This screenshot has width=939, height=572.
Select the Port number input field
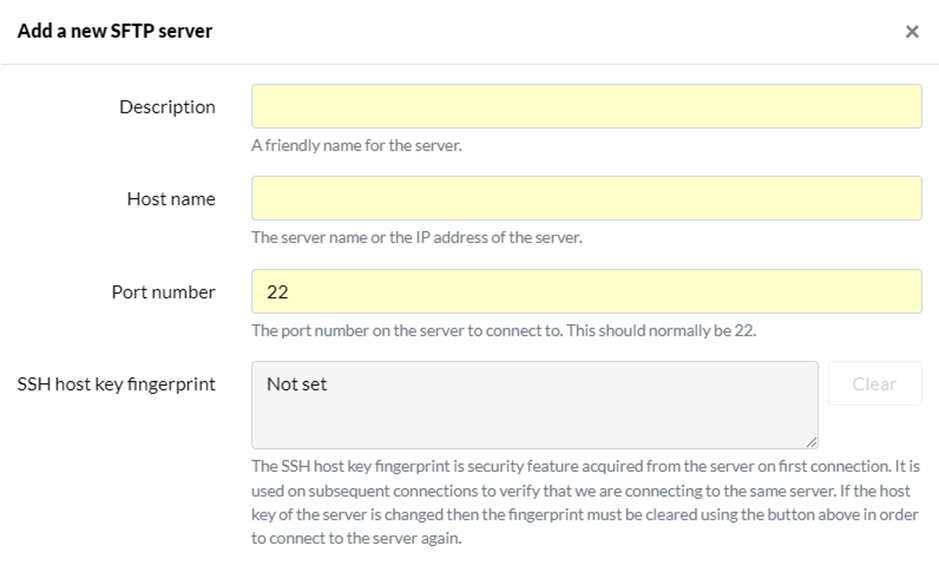(586, 291)
